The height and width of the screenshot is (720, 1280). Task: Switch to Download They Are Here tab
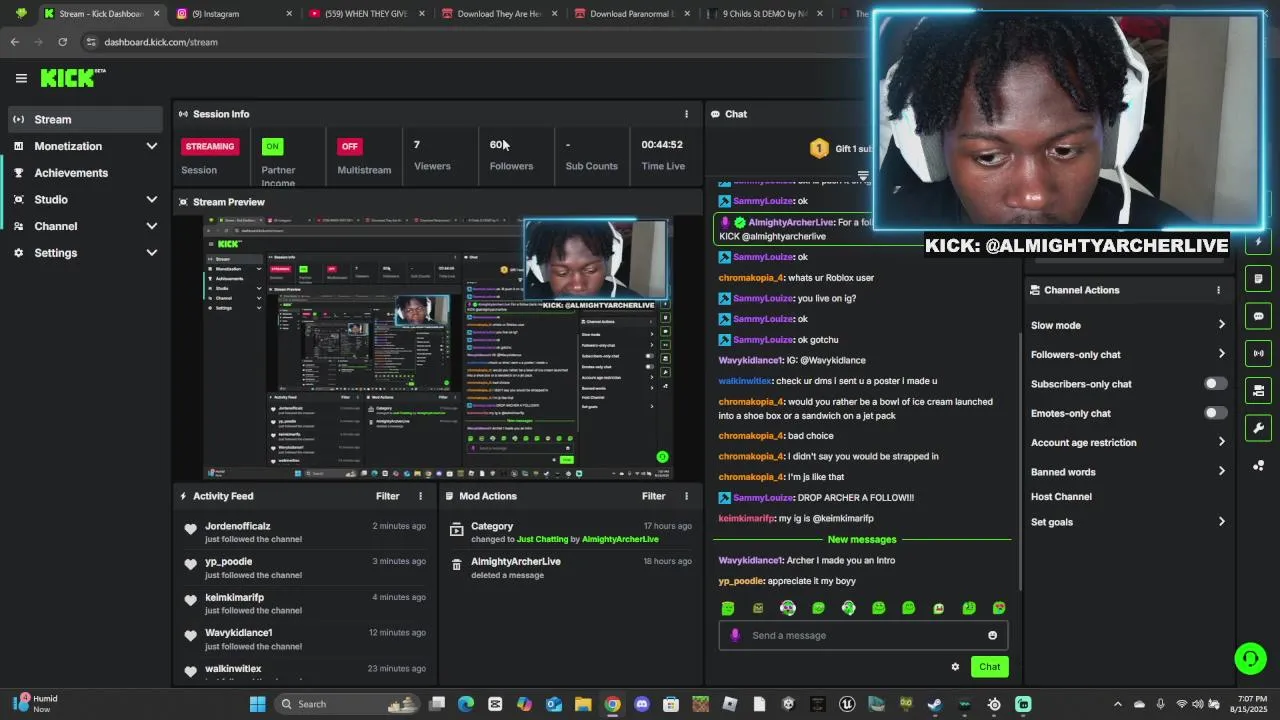(x=500, y=14)
